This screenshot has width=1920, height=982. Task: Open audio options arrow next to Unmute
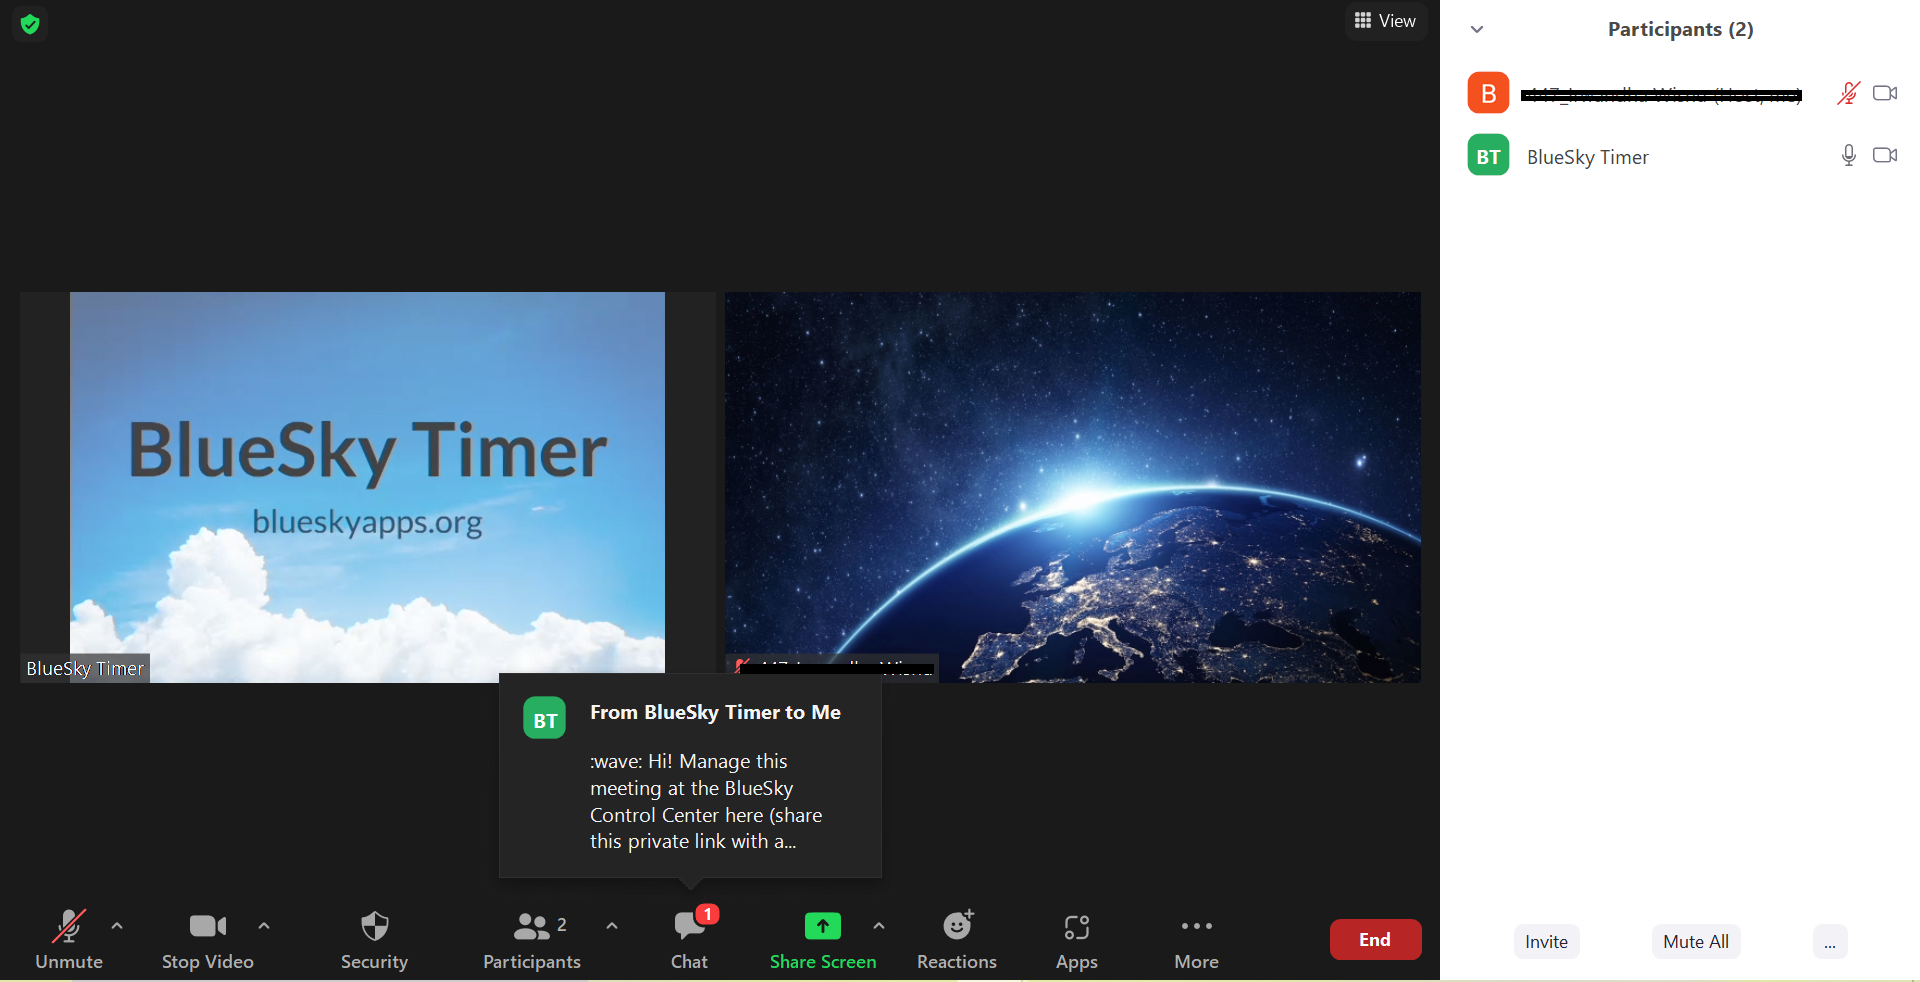click(117, 926)
